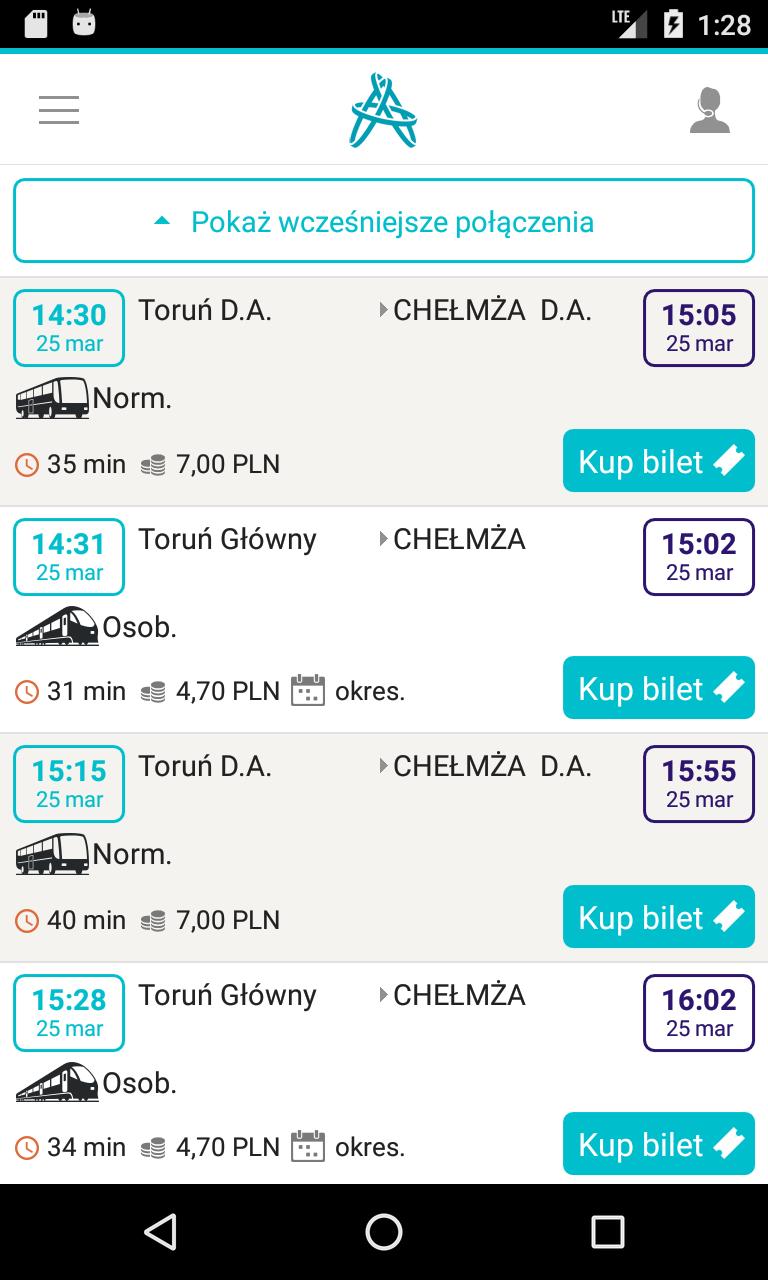Buy ticket for the 14:31 train
The height and width of the screenshot is (1280, 768).
[x=658, y=689]
